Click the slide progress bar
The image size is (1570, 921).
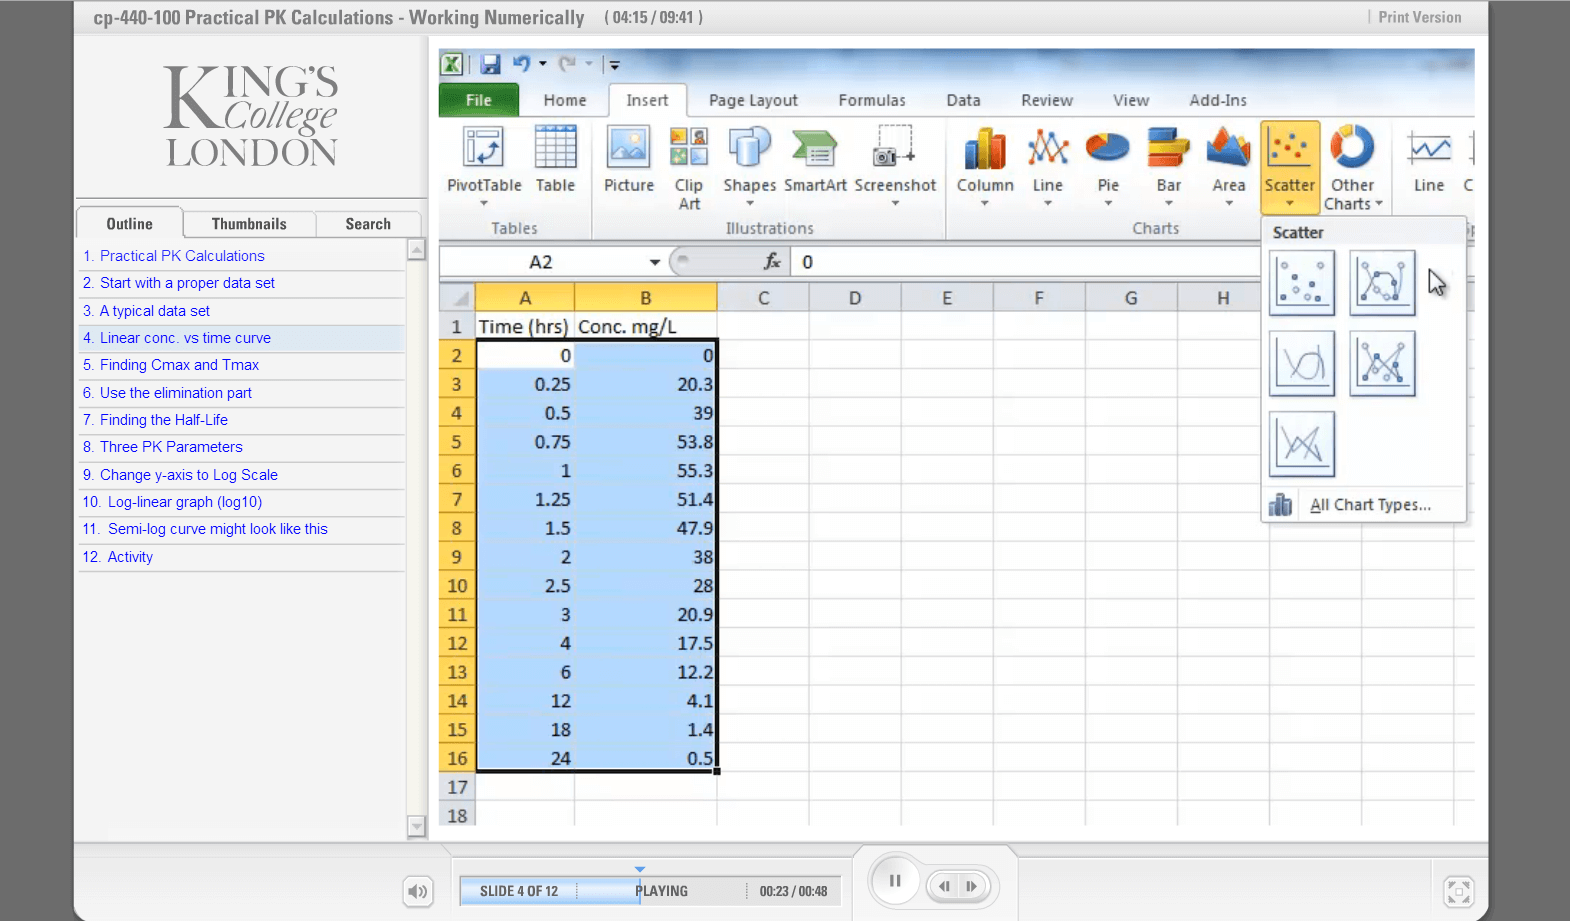click(650, 891)
